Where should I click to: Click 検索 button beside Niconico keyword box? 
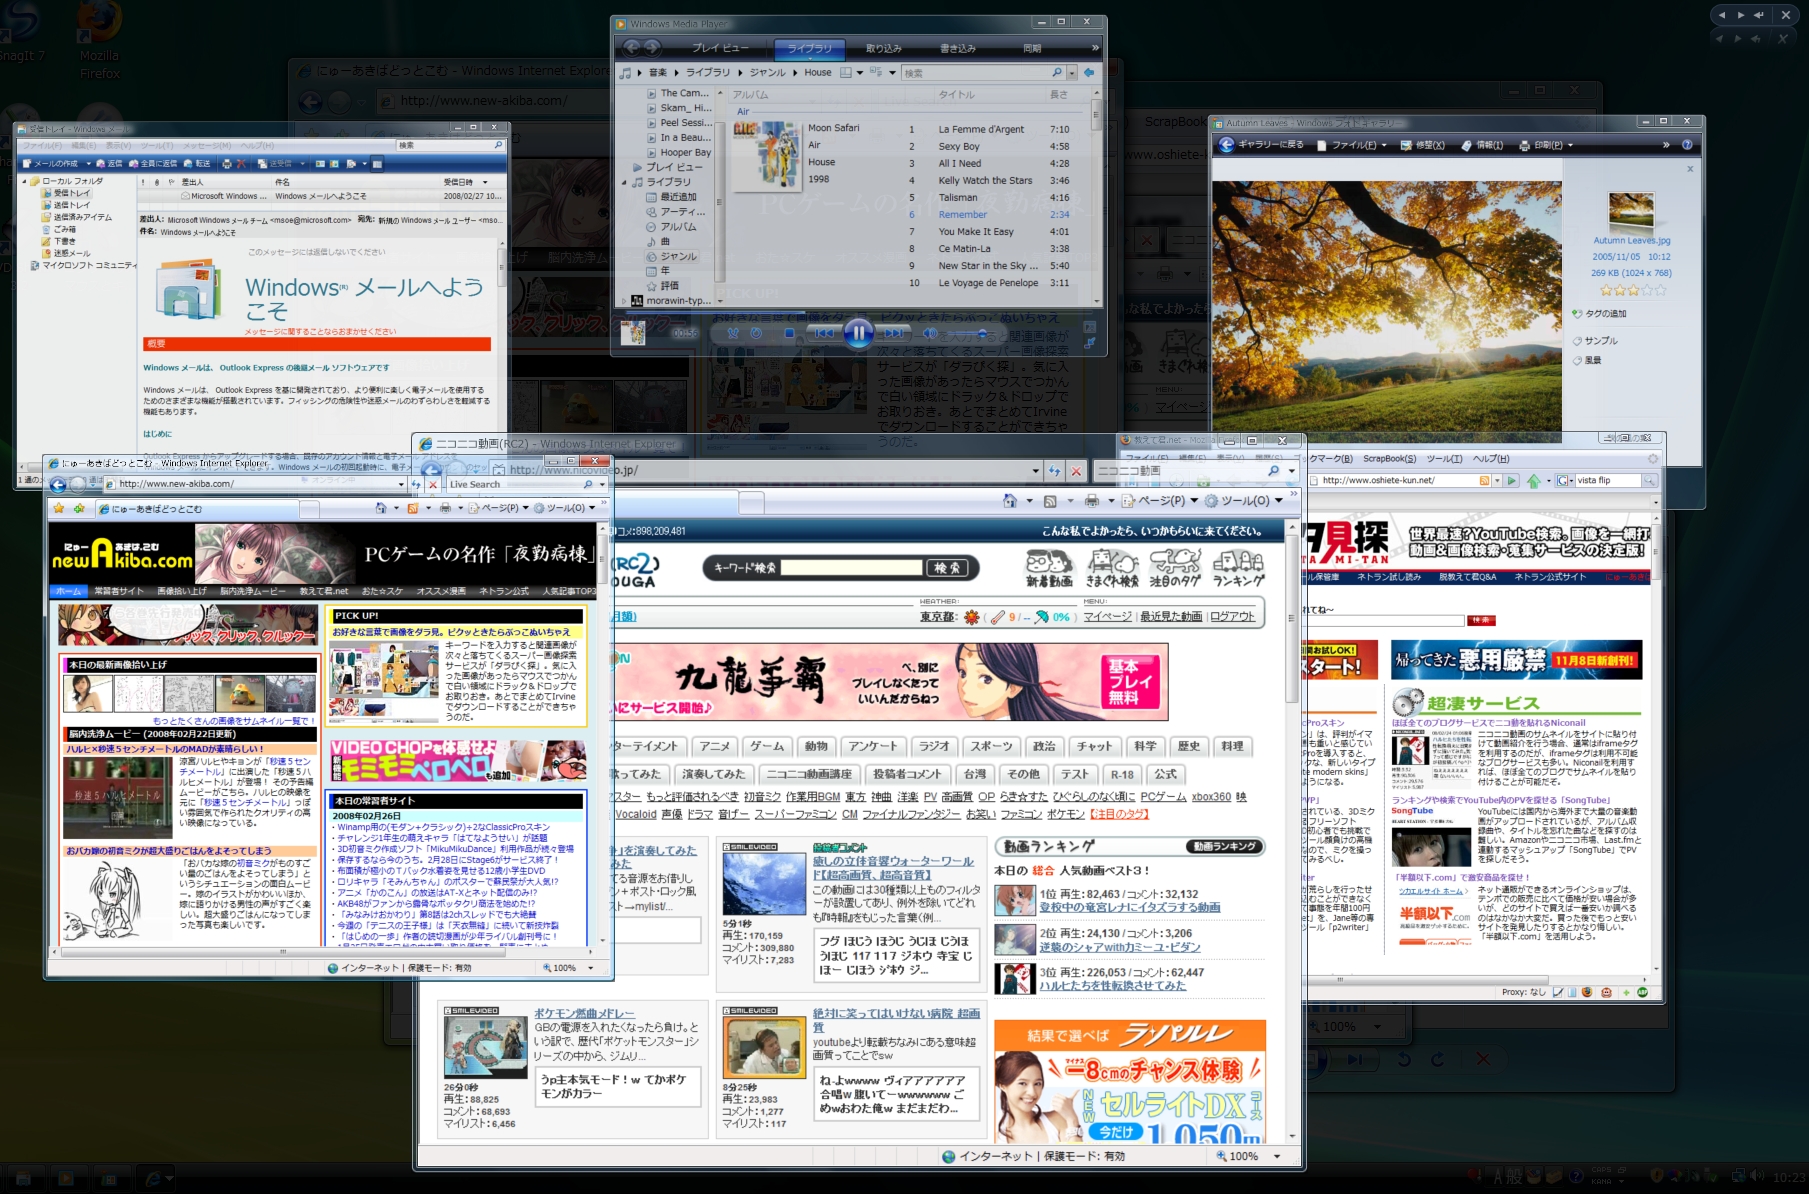coord(946,567)
